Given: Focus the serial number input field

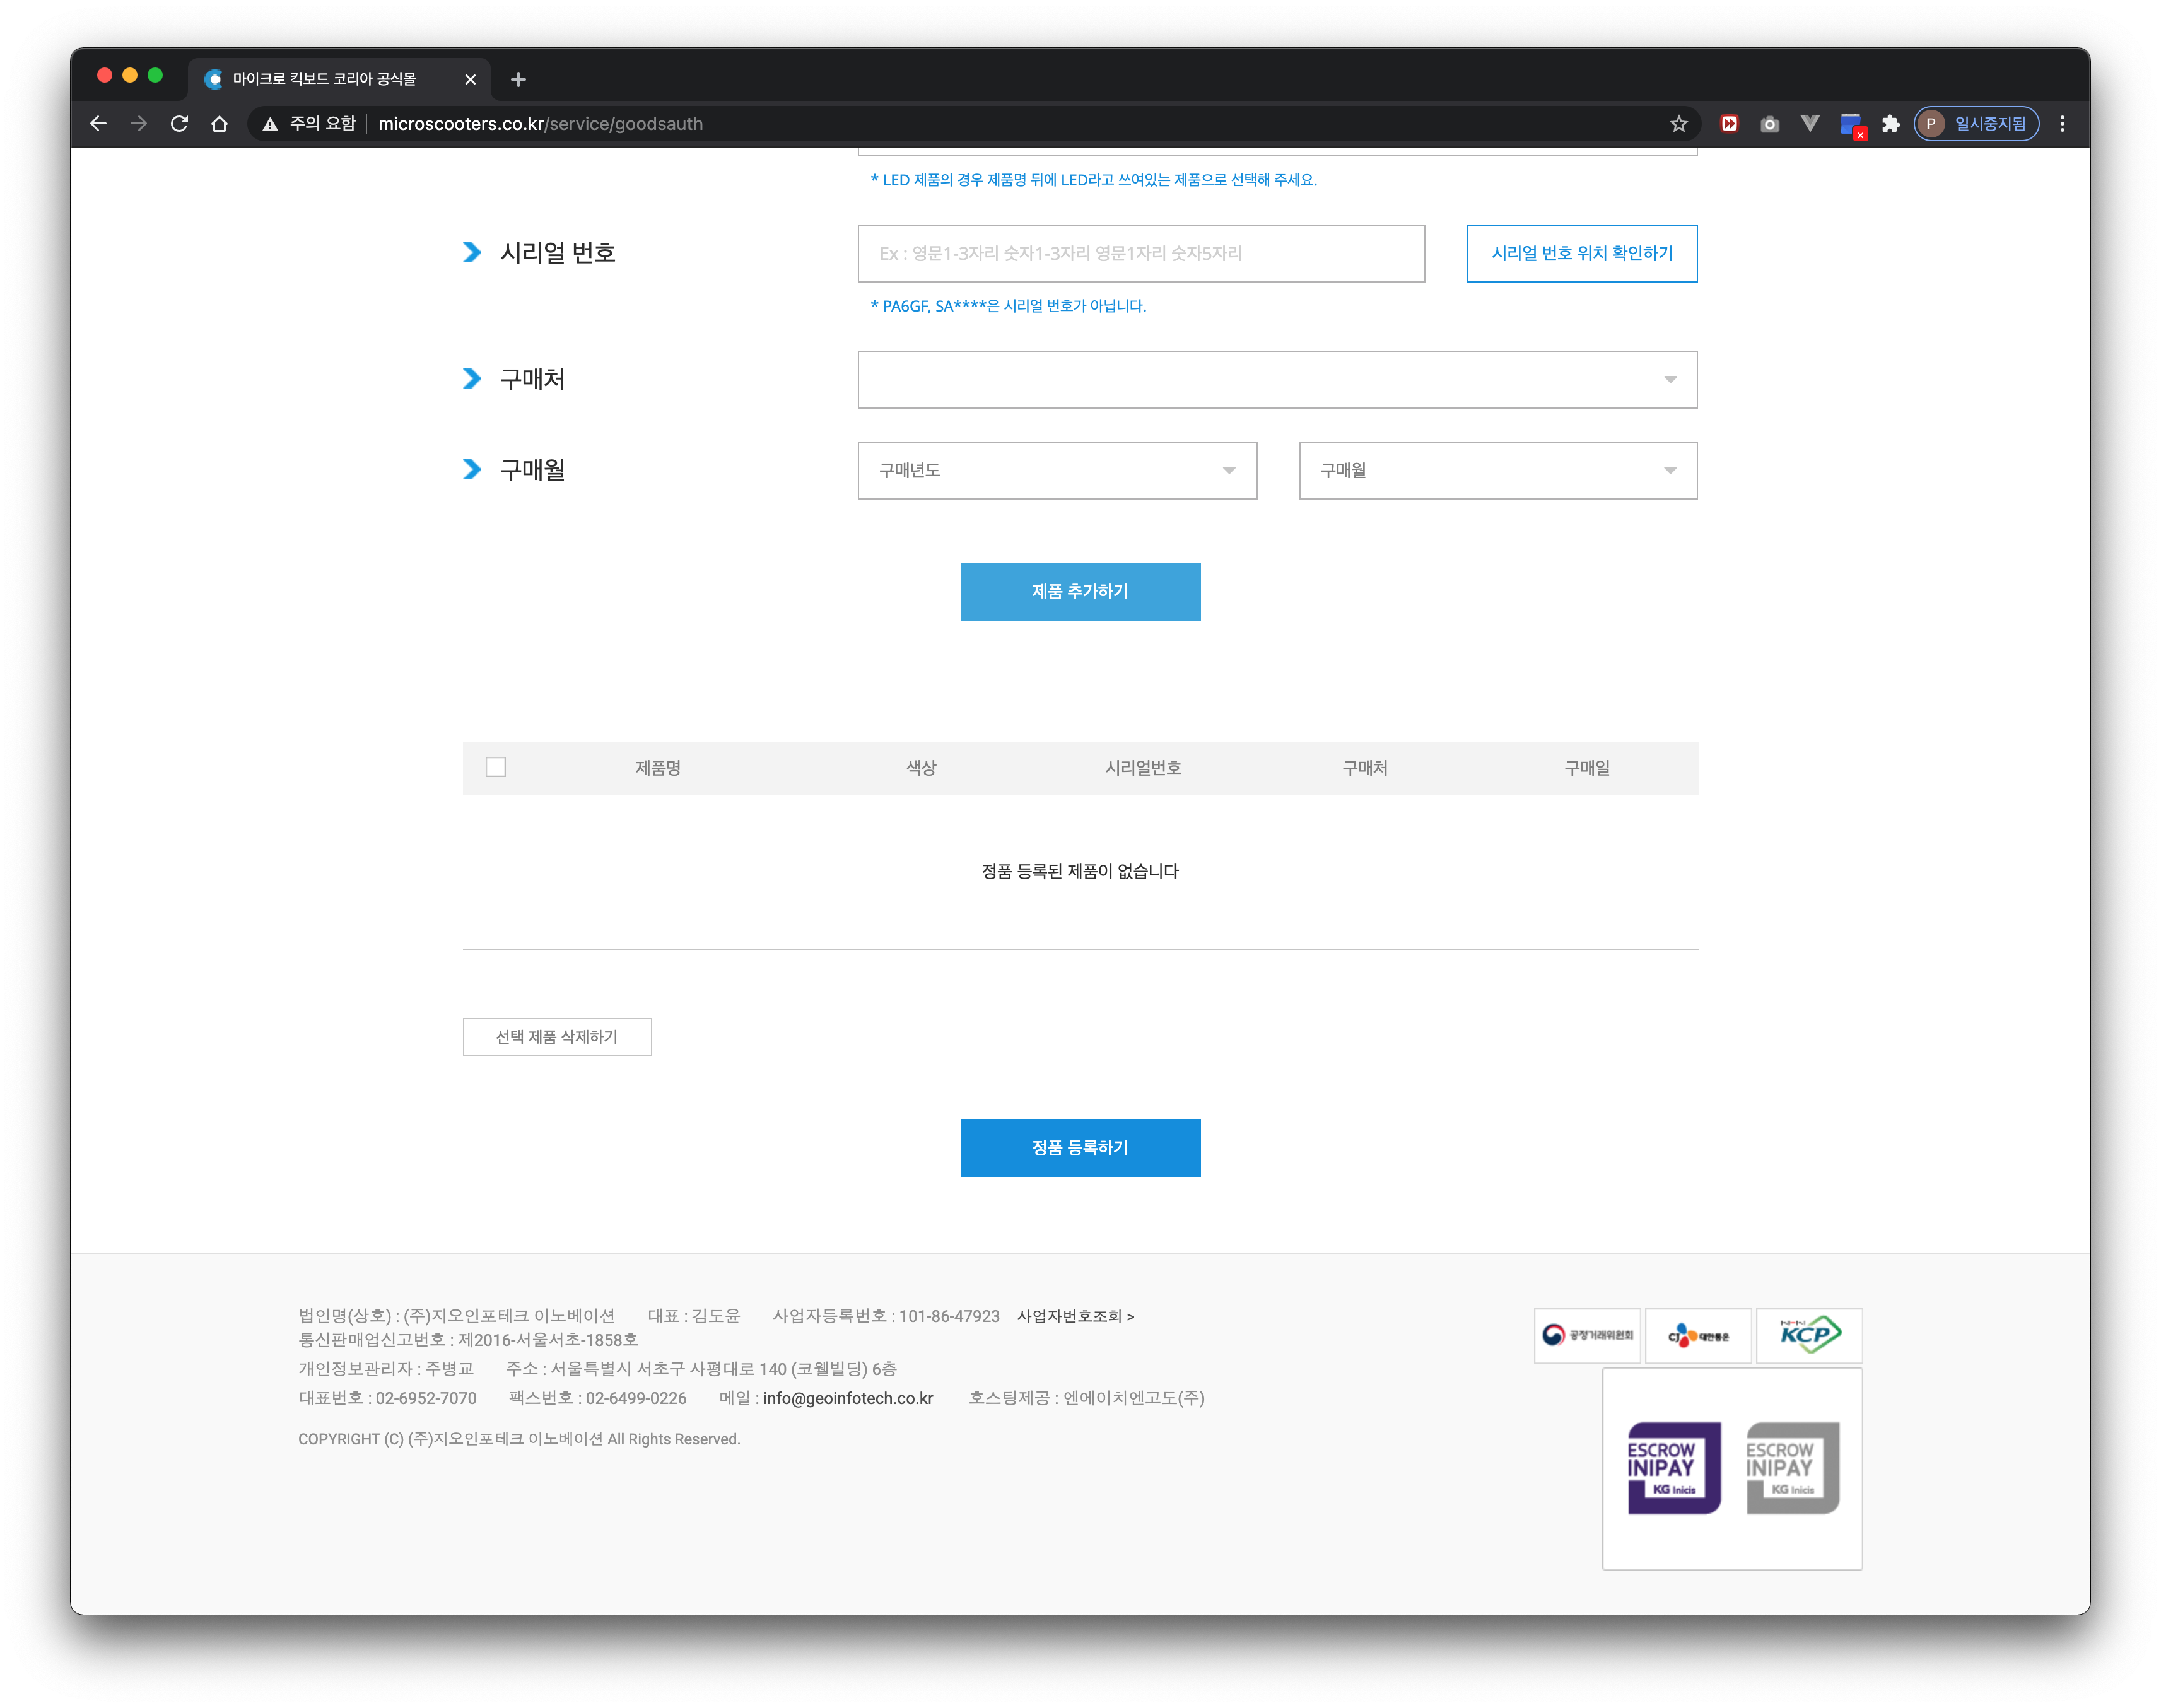Looking at the screenshot, I should pyautogui.click(x=1140, y=253).
